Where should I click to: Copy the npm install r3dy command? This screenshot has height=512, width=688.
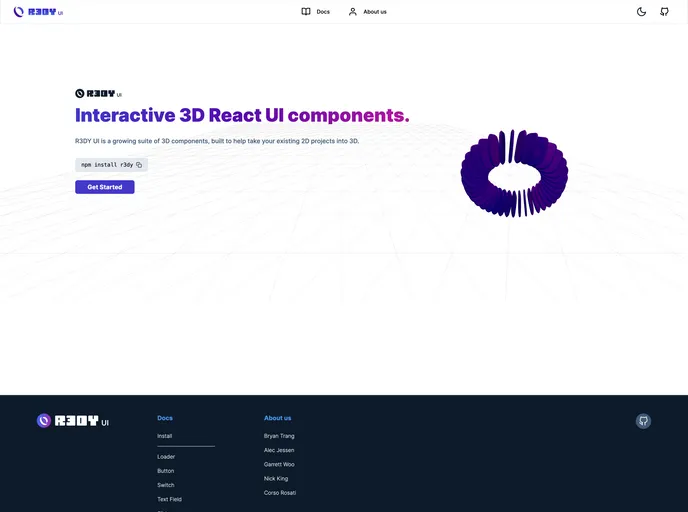click(139, 165)
